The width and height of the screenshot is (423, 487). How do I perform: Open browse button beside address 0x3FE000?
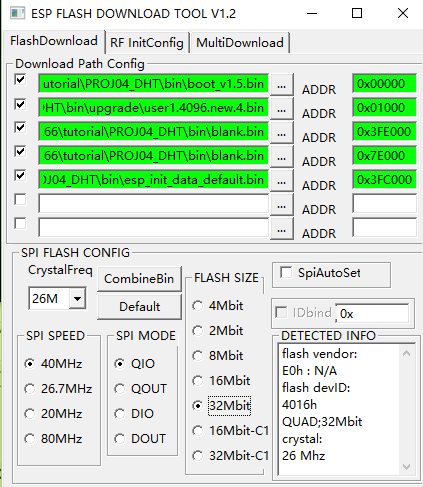point(282,132)
